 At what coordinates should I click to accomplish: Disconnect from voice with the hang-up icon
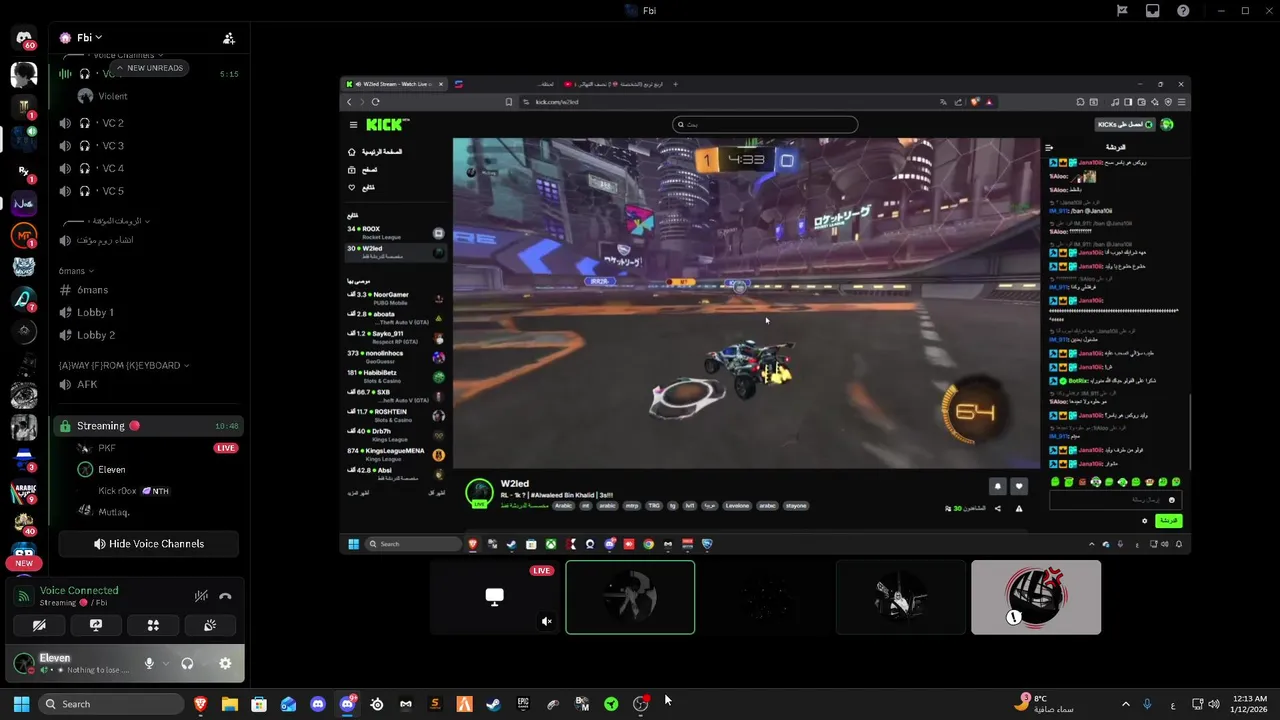[225, 596]
